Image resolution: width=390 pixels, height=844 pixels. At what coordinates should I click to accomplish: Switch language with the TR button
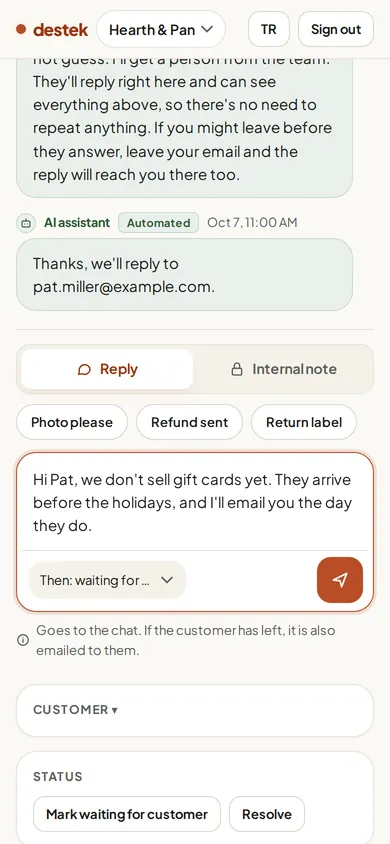(269, 29)
